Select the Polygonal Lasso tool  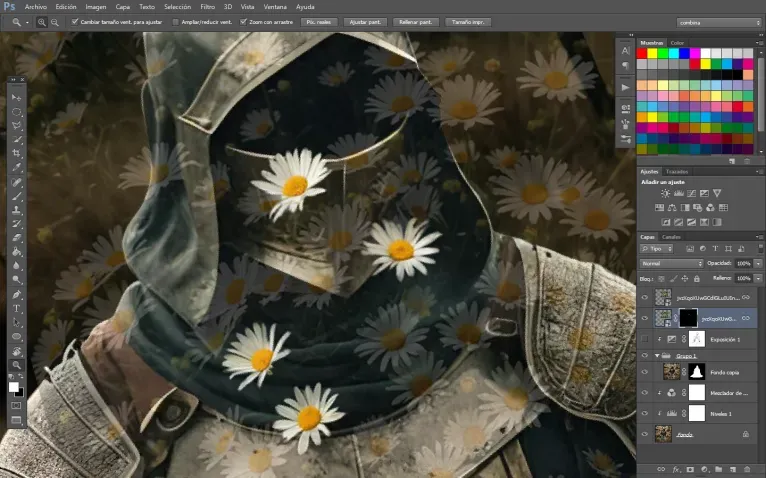click(x=16, y=126)
